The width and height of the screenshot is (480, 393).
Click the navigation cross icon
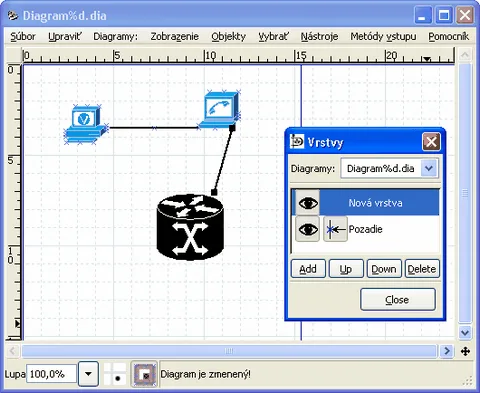pyautogui.click(x=465, y=351)
